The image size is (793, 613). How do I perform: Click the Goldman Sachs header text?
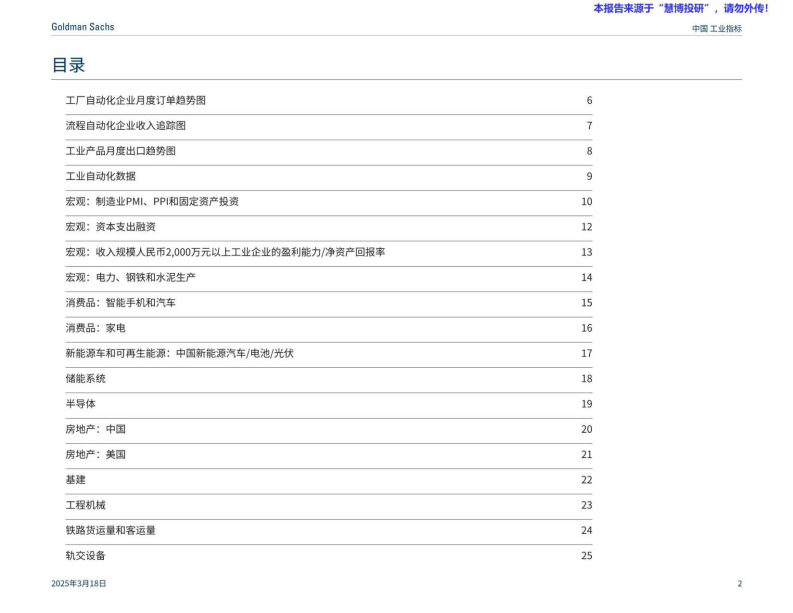(x=83, y=27)
